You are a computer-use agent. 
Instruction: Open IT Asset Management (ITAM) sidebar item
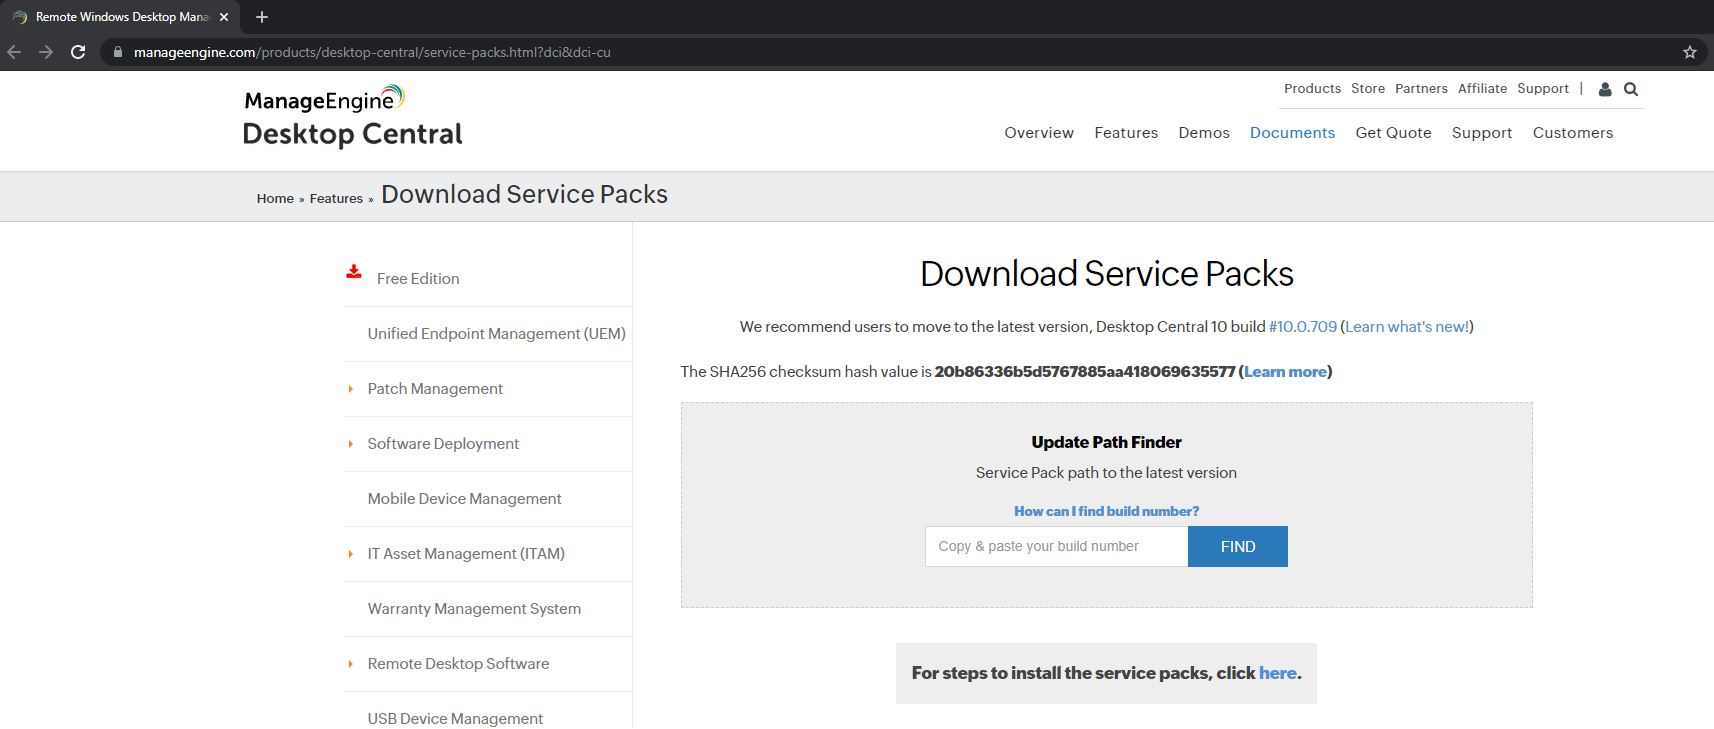[x=466, y=554]
